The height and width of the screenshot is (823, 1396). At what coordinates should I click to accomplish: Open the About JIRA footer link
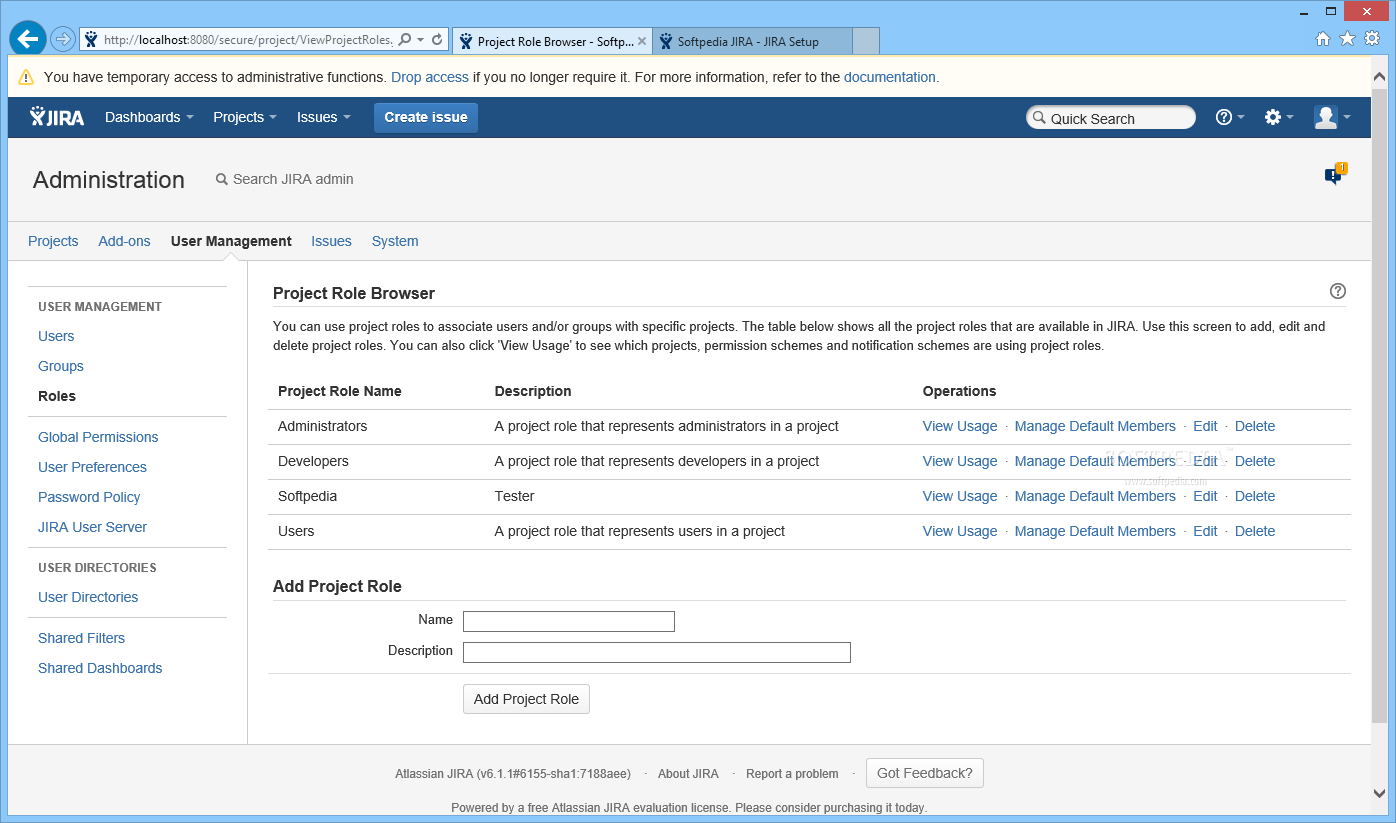(x=688, y=773)
